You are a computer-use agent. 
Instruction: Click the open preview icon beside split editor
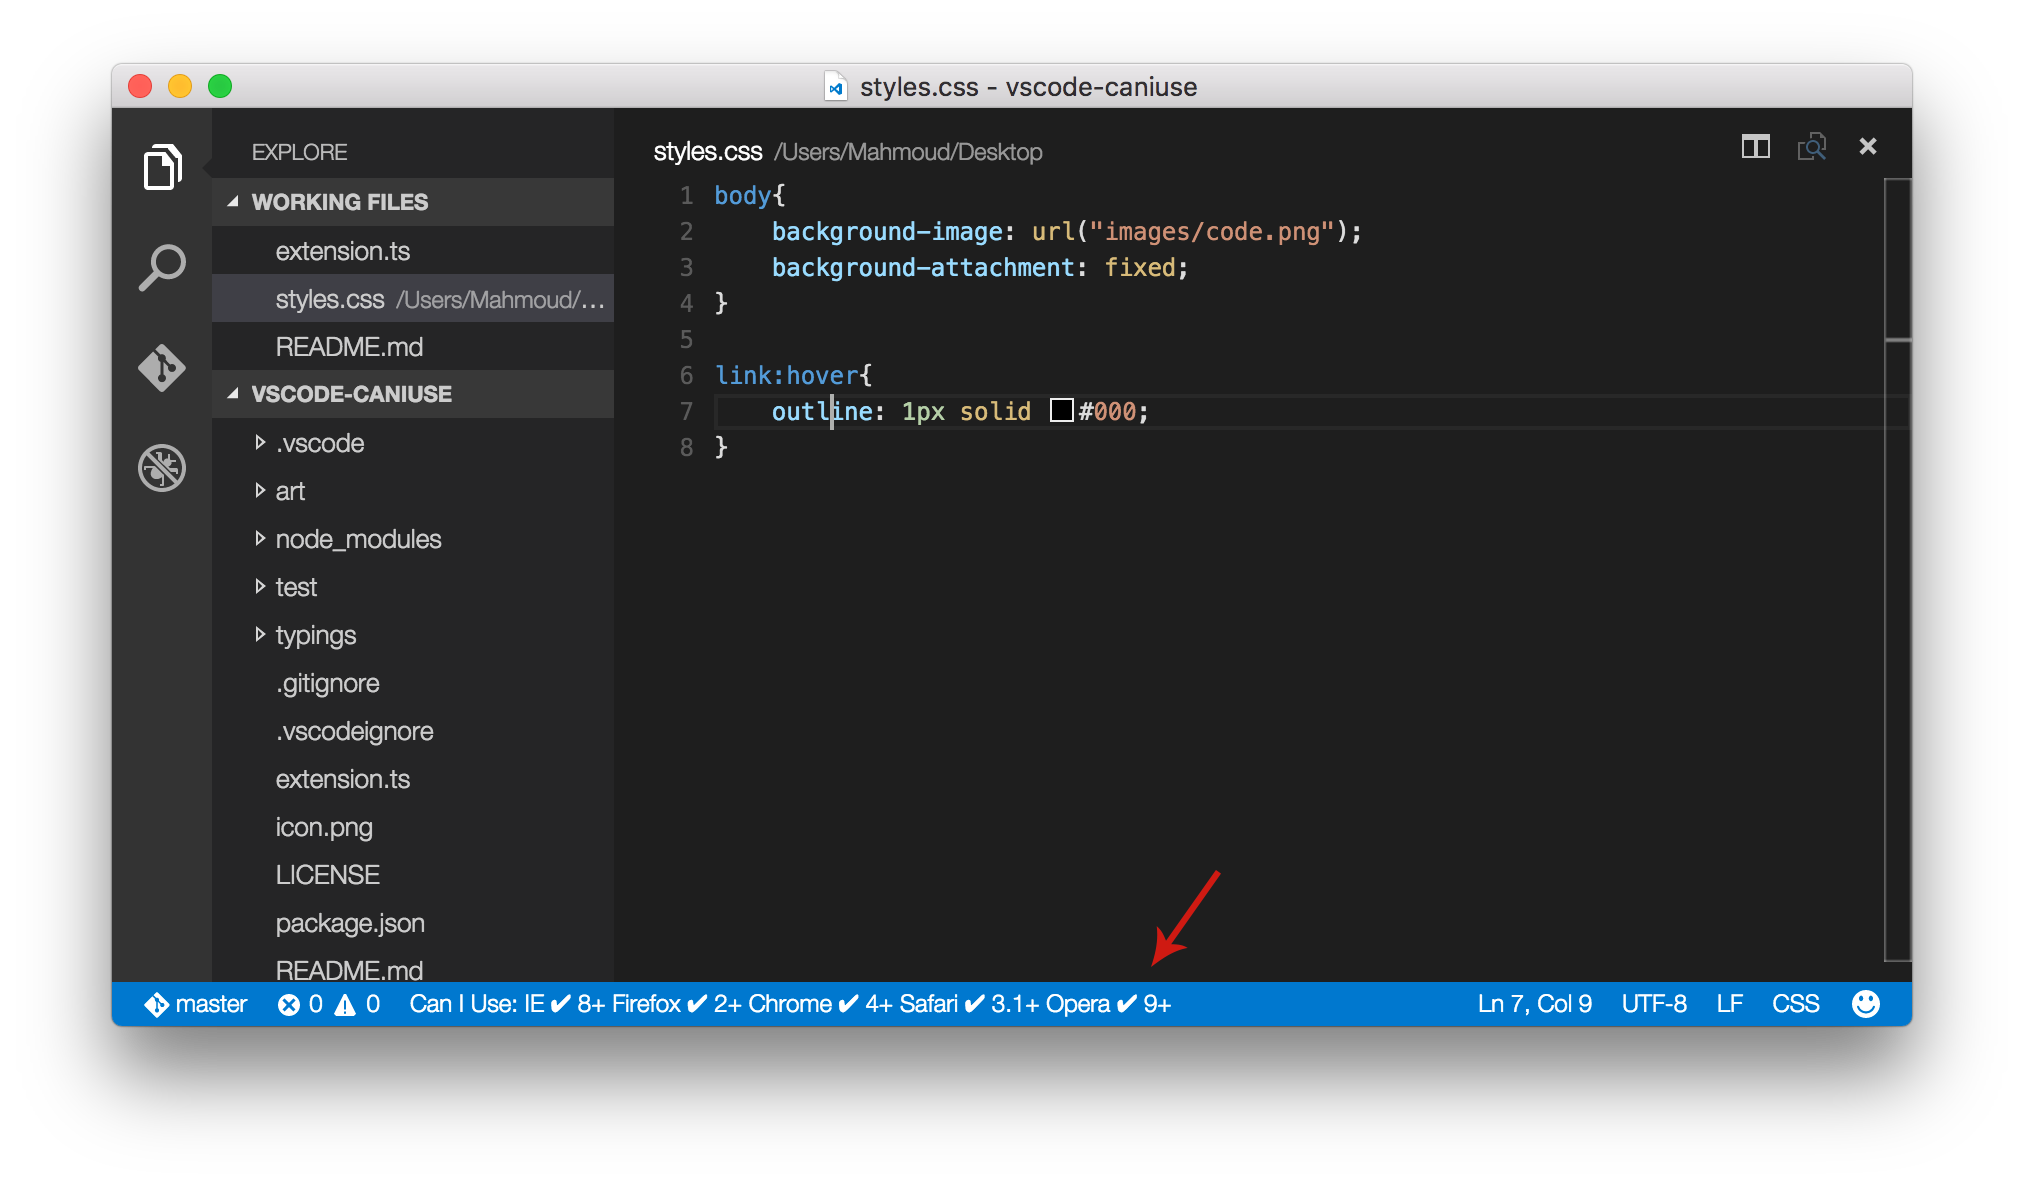tap(1811, 147)
